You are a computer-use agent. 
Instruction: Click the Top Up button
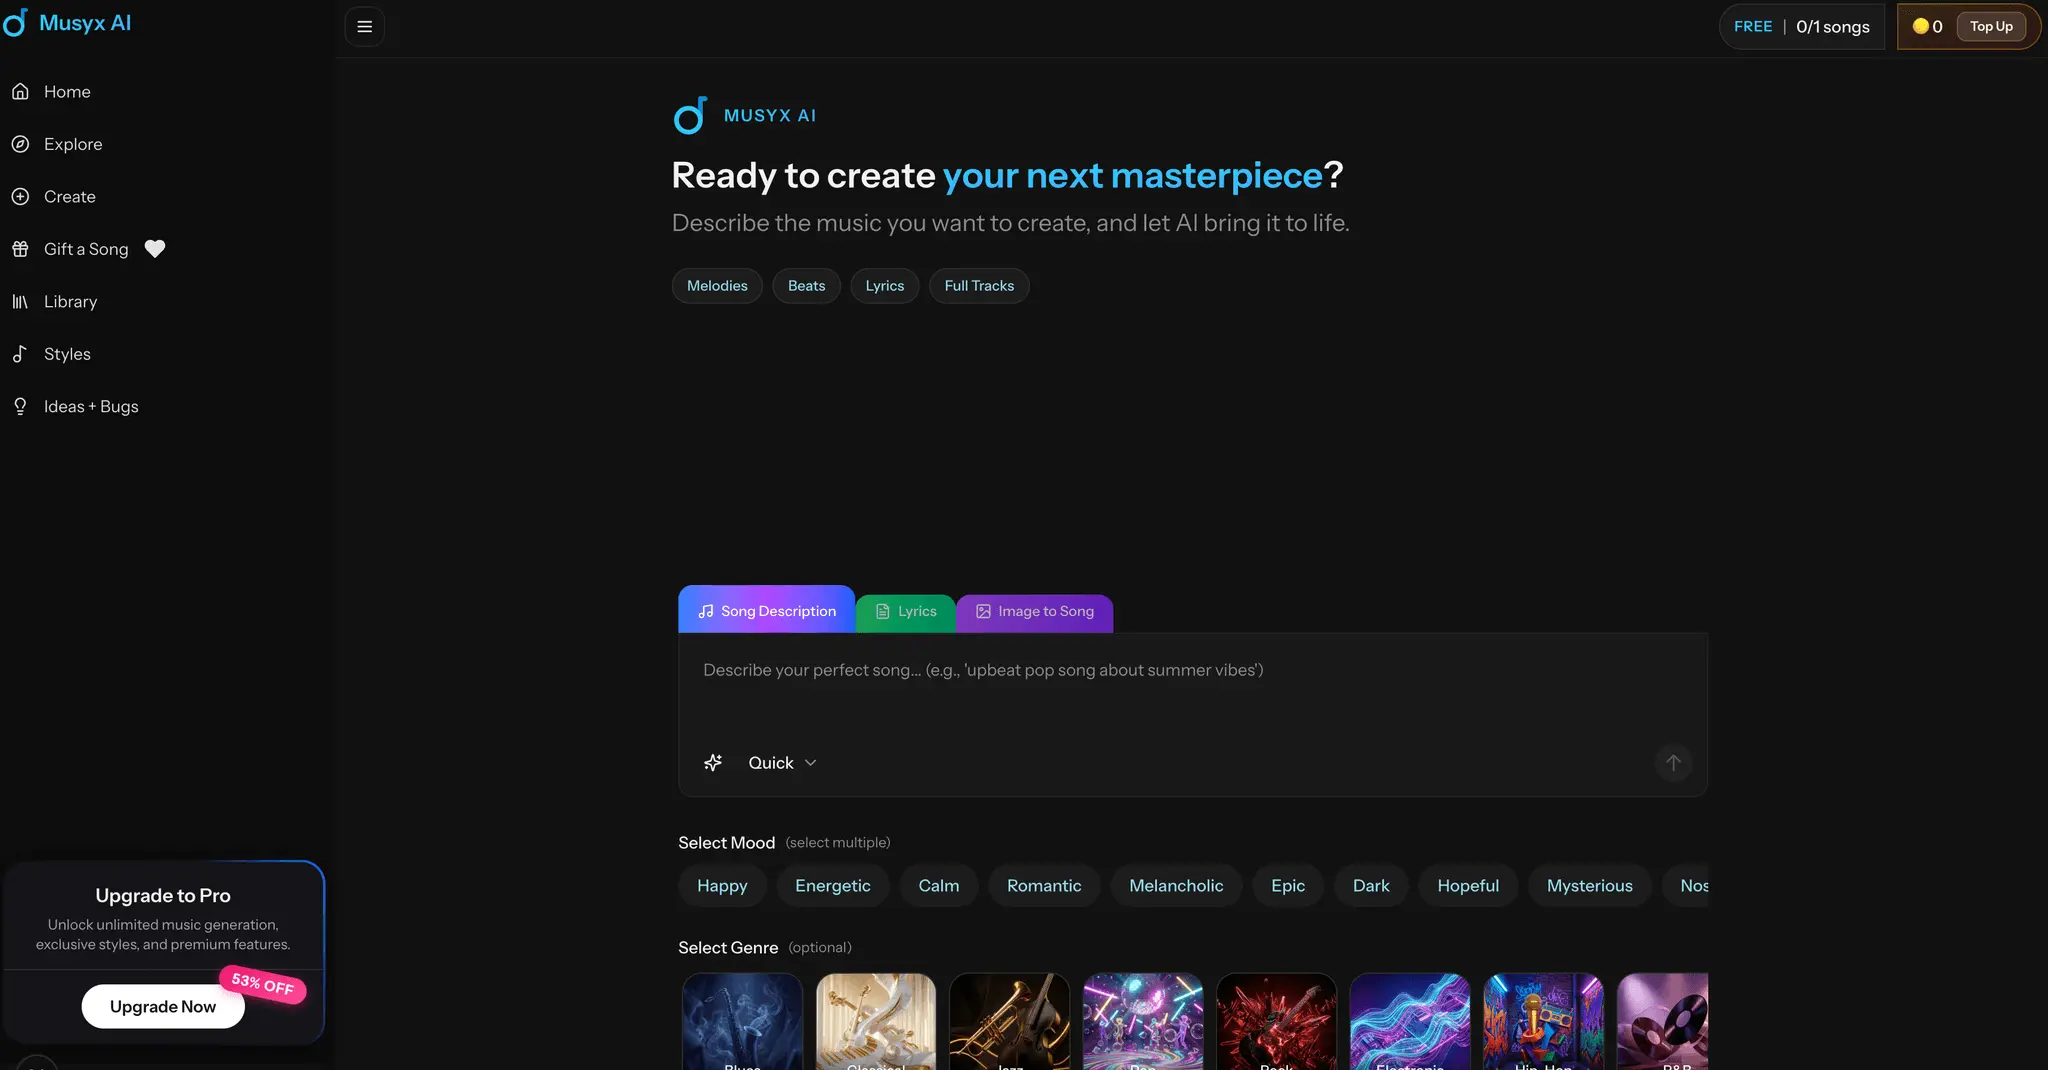pyautogui.click(x=1991, y=27)
